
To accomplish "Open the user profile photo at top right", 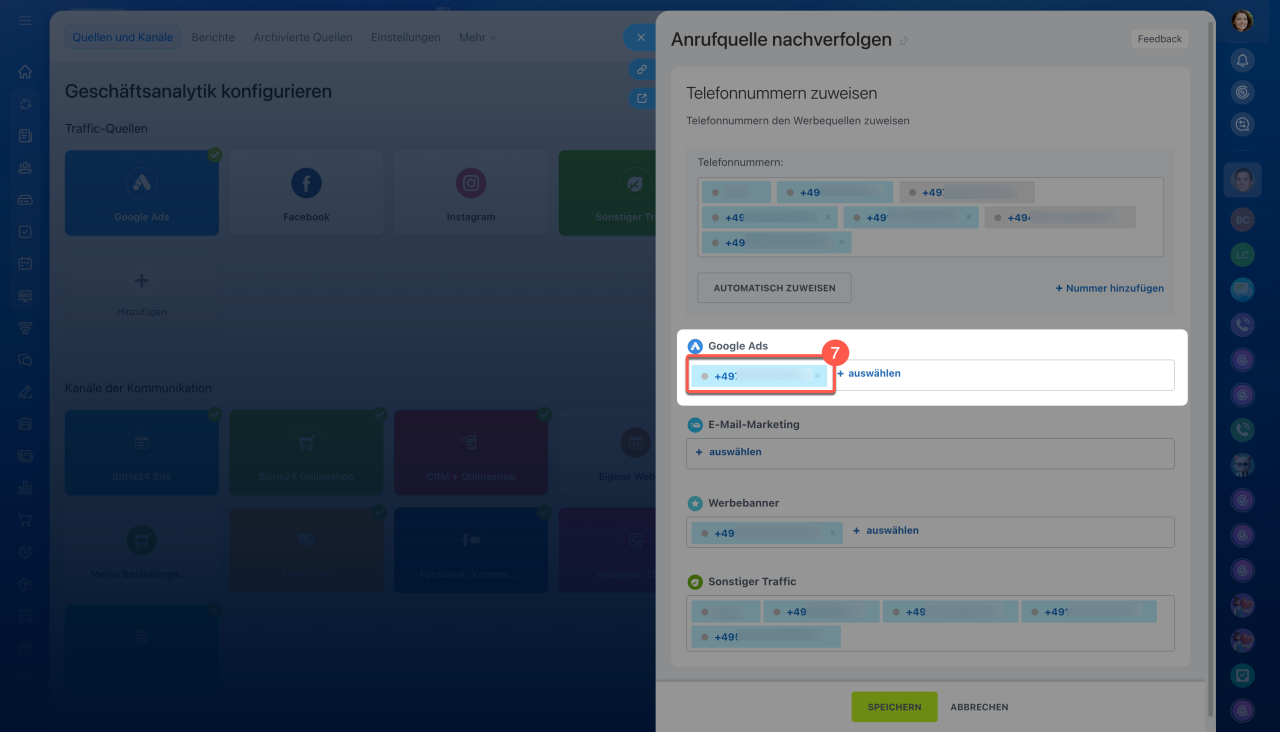I will [x=1242, y=21].
